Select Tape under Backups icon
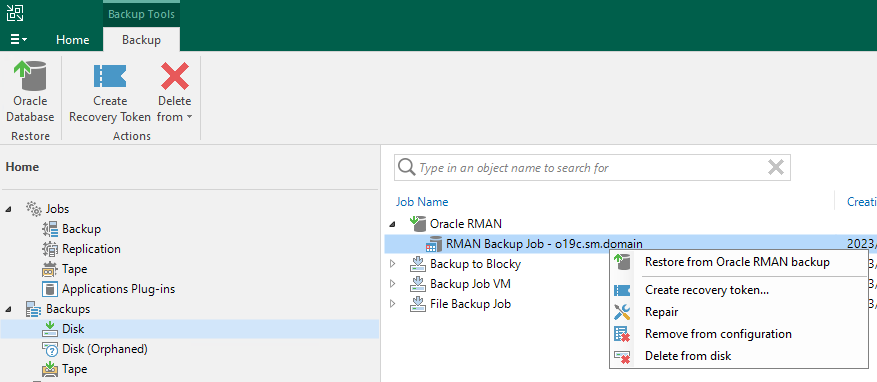The image size is (877, 382). (x=50, y=369)
